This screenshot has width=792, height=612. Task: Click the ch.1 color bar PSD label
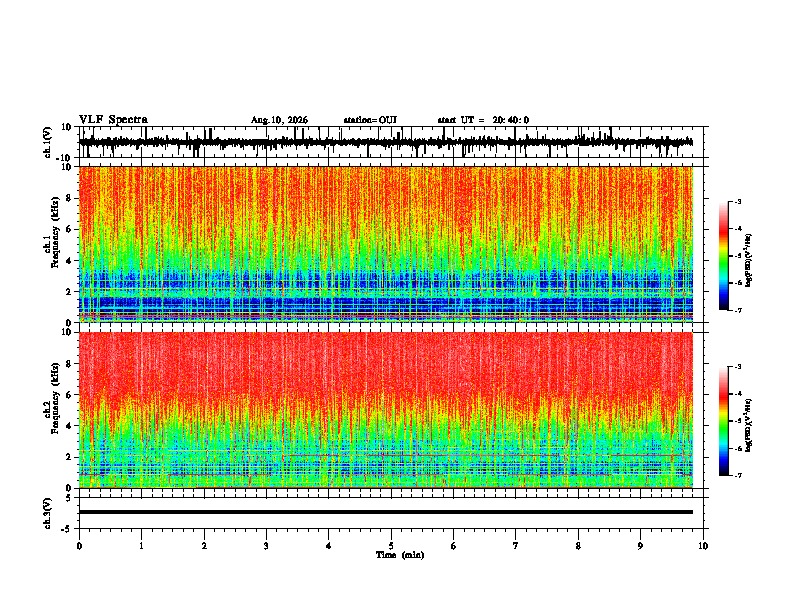(748, 260)
